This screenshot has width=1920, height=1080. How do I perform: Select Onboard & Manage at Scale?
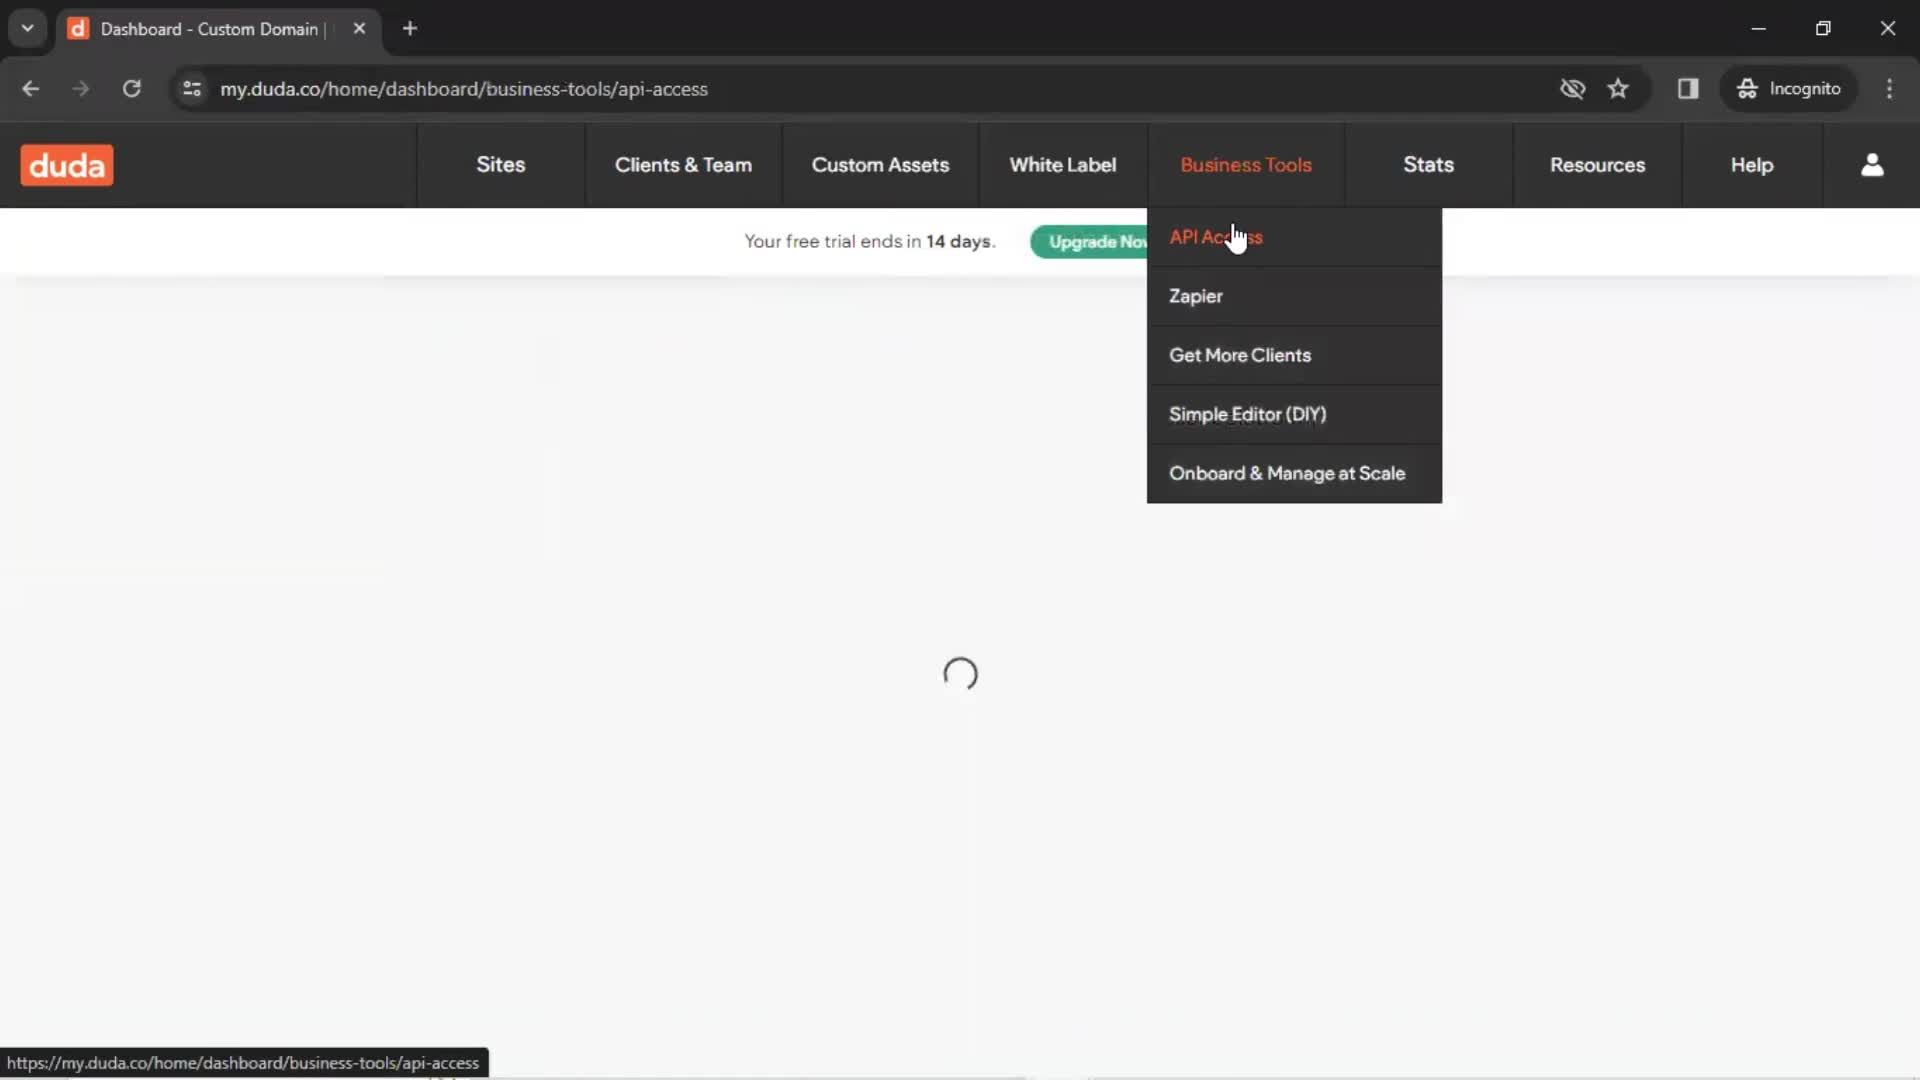(1294, 473)
